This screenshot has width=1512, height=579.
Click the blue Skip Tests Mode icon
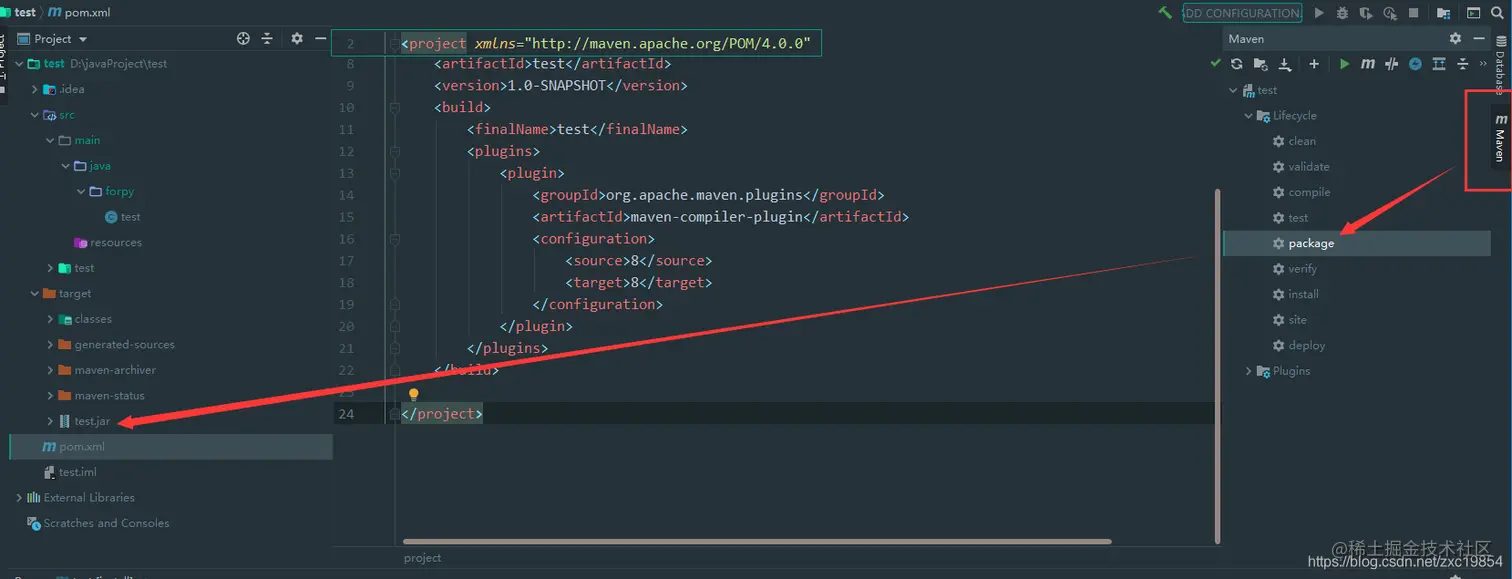click(x=1415, y=64)
